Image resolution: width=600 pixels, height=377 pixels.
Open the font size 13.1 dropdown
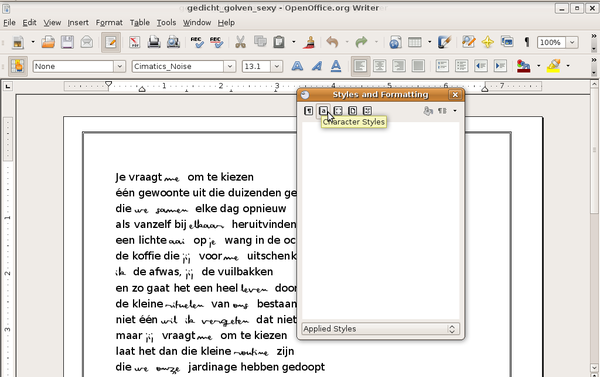277,66
